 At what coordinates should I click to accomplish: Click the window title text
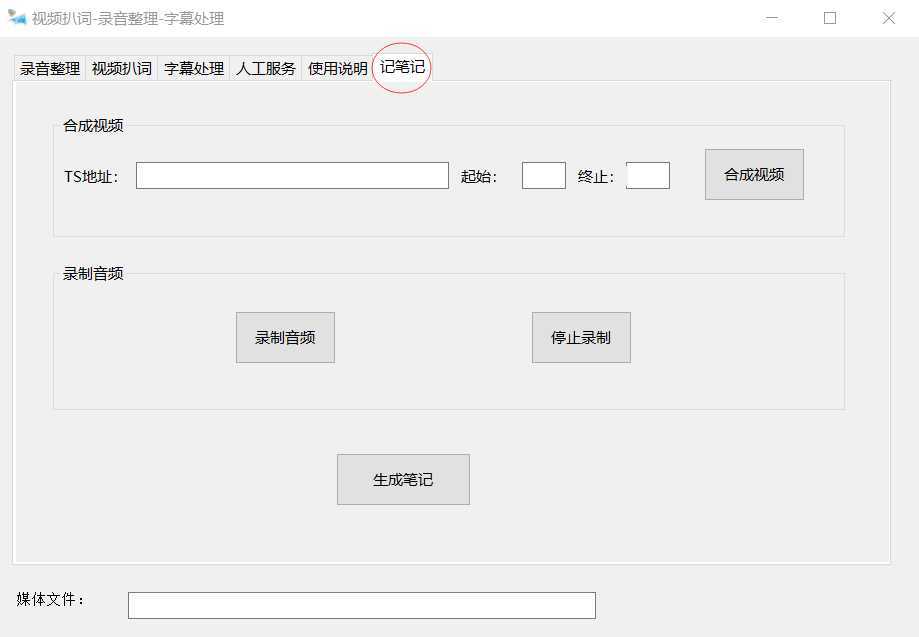128,19
